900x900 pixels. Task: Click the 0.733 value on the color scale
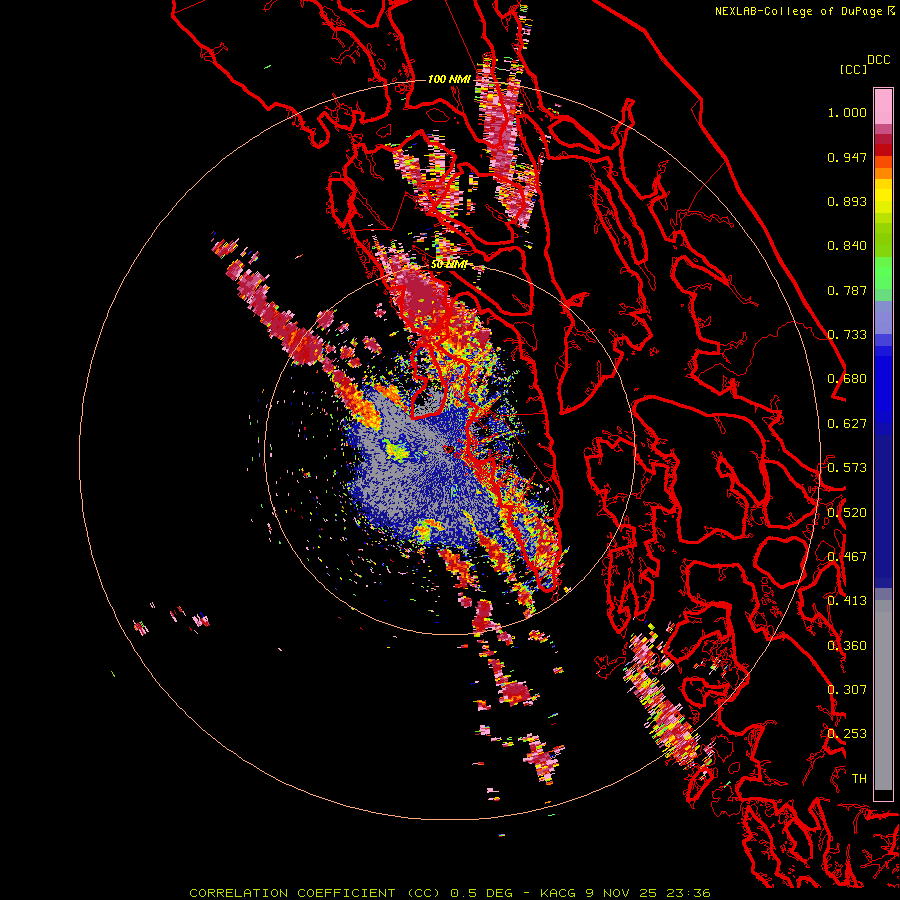pyautogui.click(x=847, y=335)
